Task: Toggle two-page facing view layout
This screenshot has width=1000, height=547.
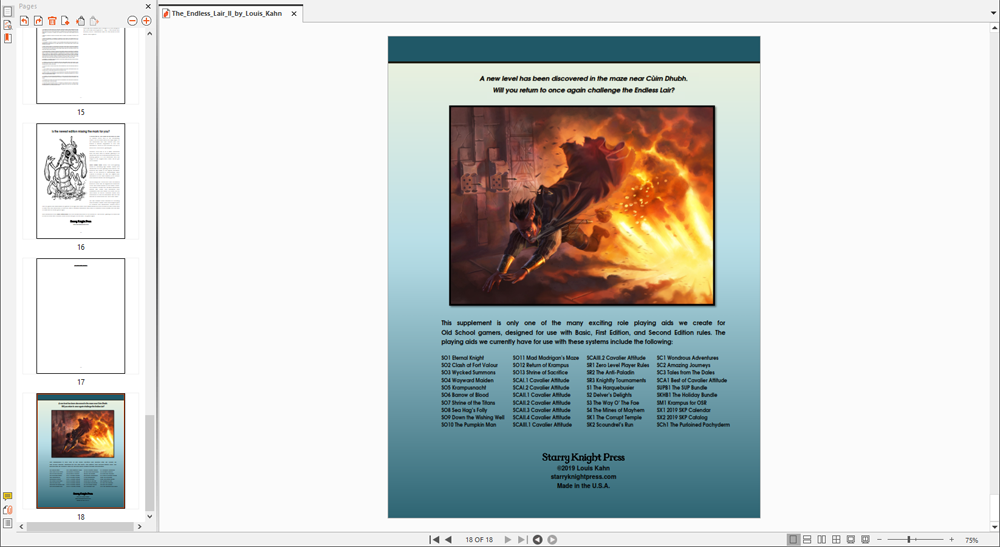Action: tap(822, 540)
